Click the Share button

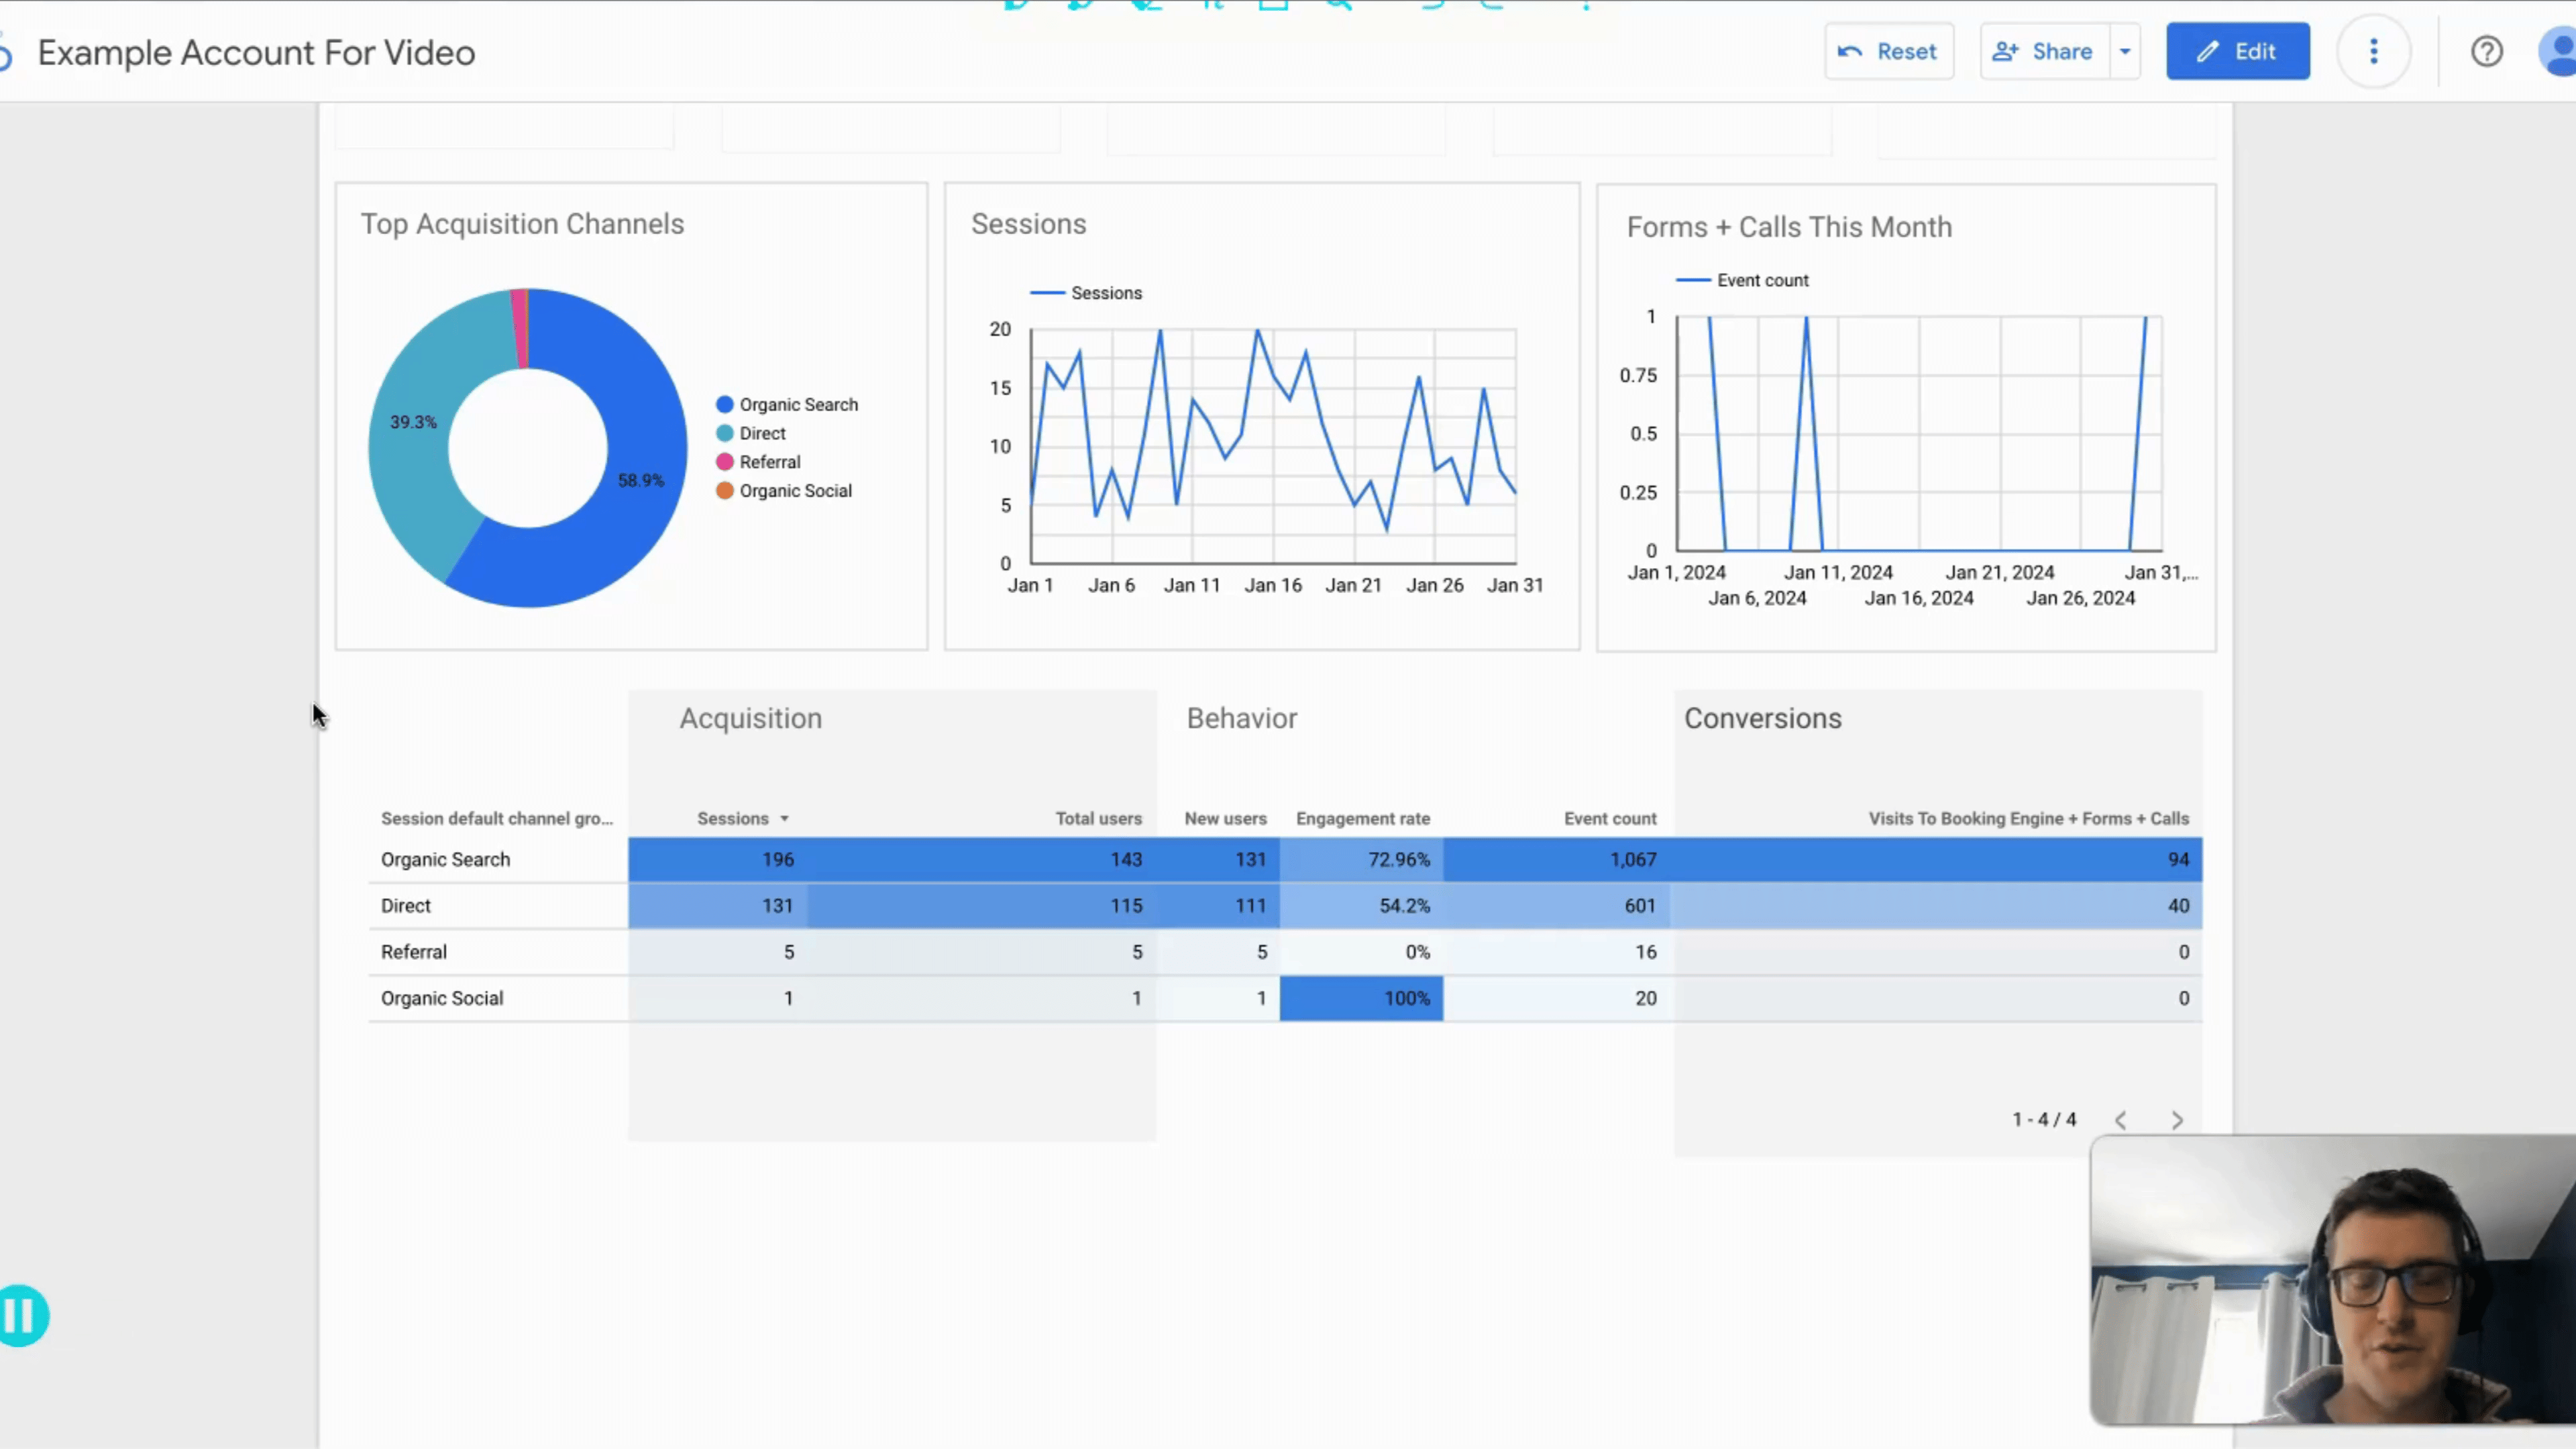pos(2044,52)
